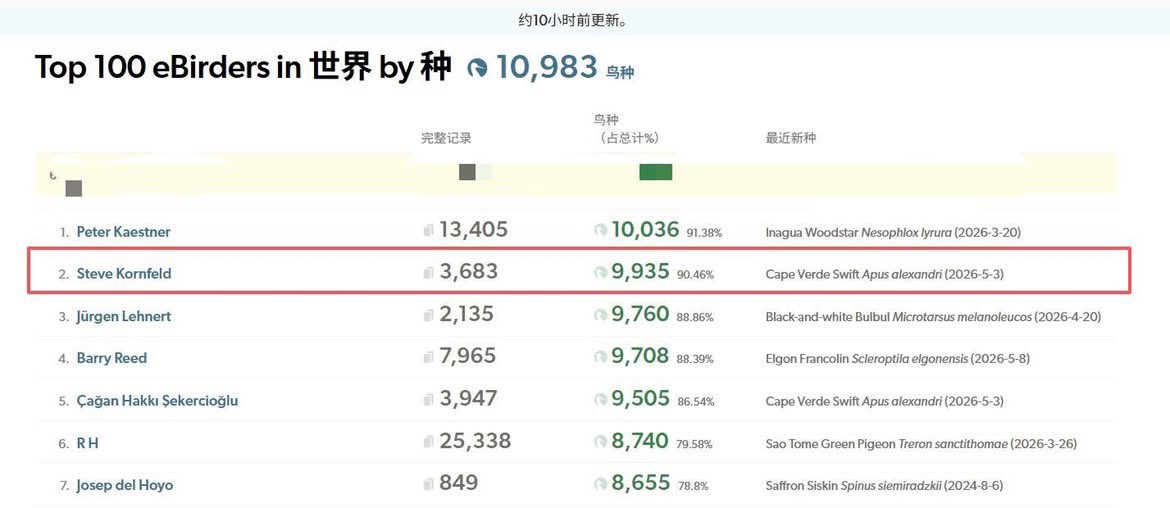
Task: Click Peter Kaestner's checklist count 13,405
Action: 474,231
